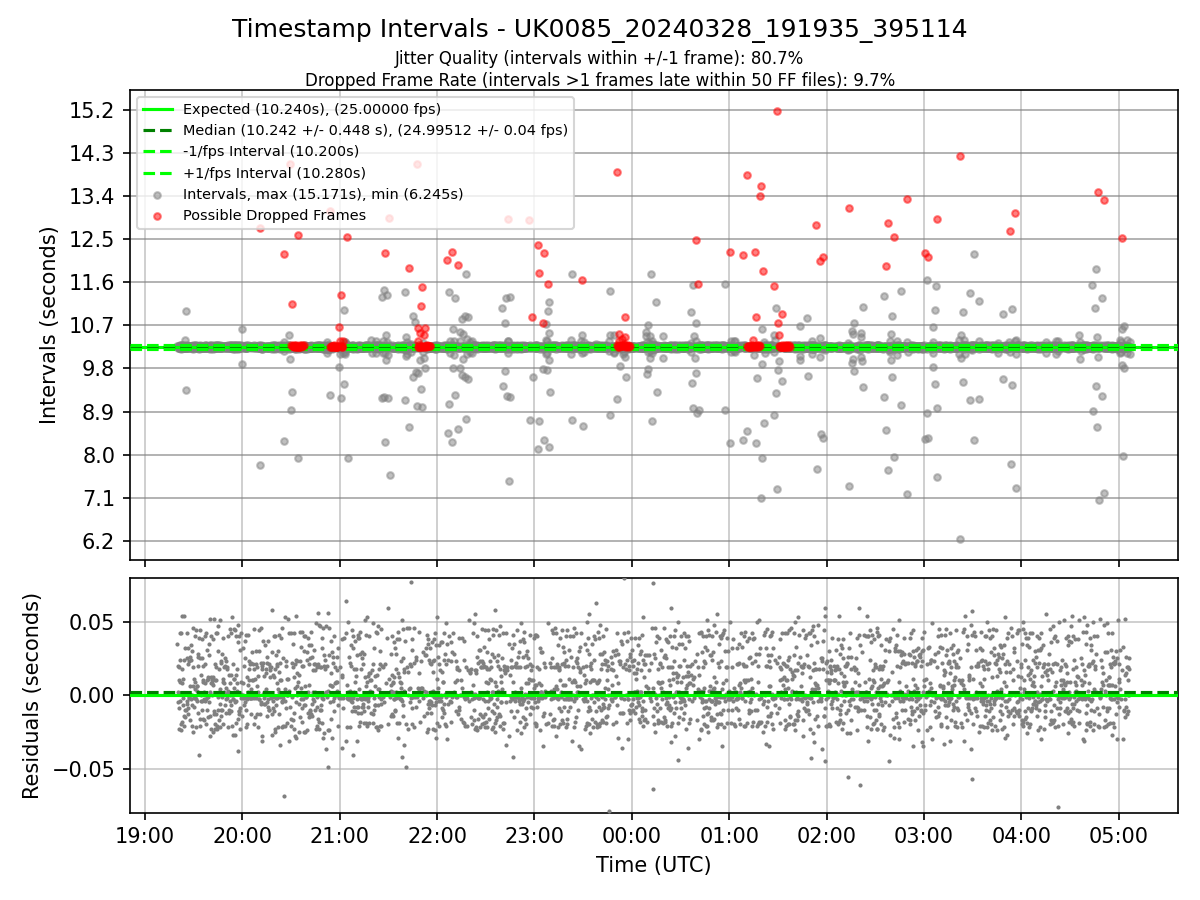
Task: Click the lowest gray interval point near 6.2 seconds
Action: 960,539
